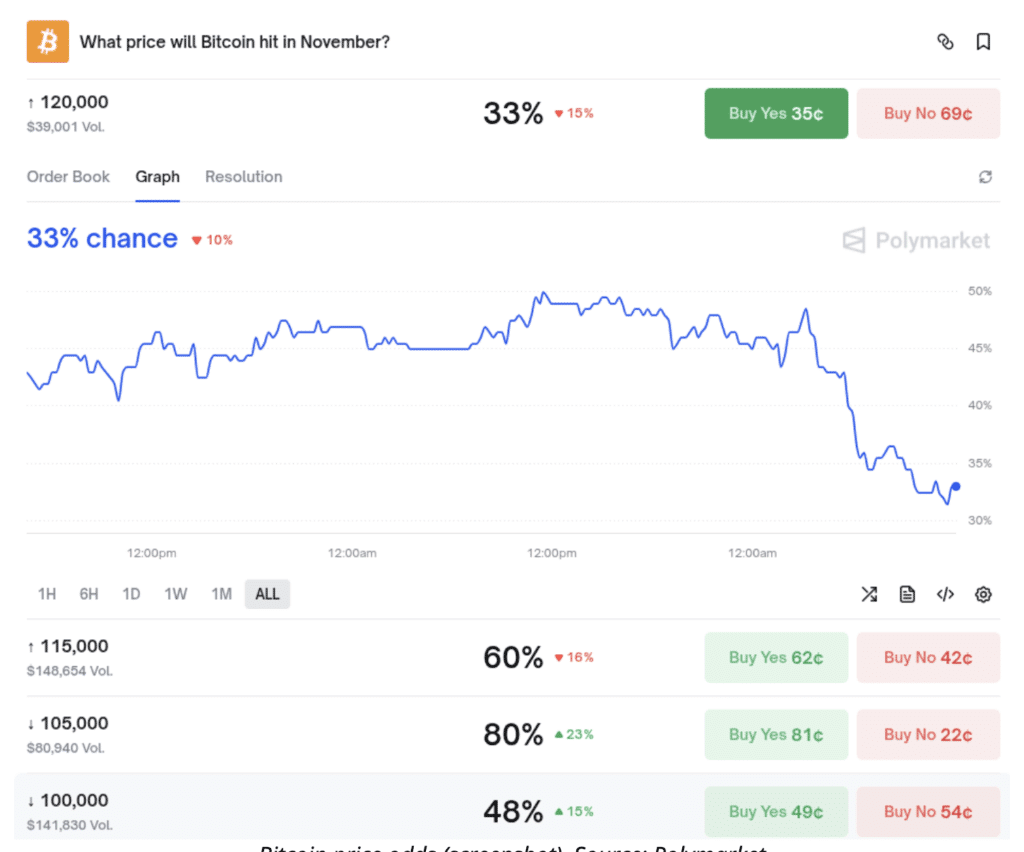Viewport: 1024px width, 852px height.
Task: Open the document icon below the chart
Action: point(907,594)
